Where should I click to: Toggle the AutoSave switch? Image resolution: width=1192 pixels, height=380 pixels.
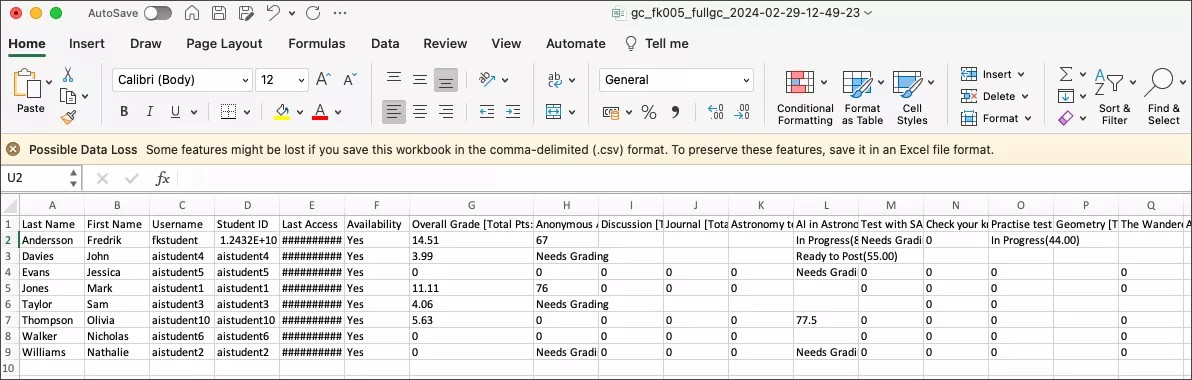[x=157, y=13]
